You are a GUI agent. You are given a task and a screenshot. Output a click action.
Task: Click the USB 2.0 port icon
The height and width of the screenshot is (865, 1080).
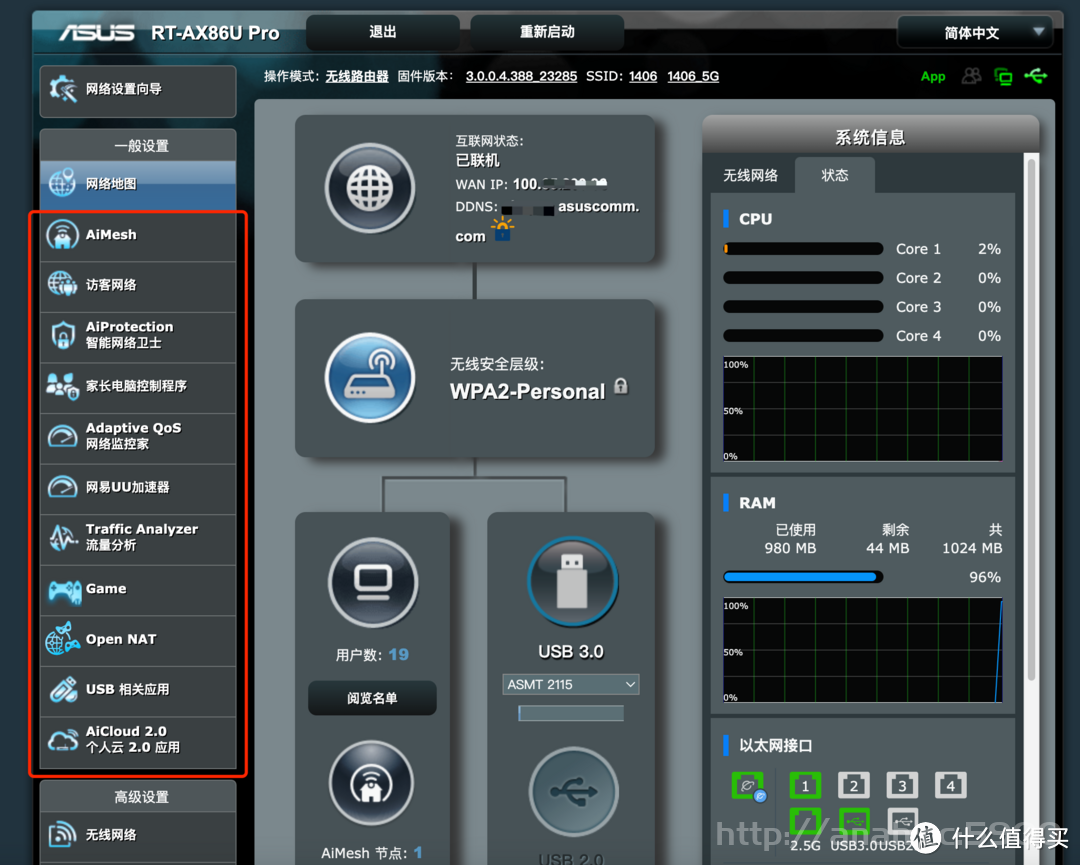click(573, 791)
